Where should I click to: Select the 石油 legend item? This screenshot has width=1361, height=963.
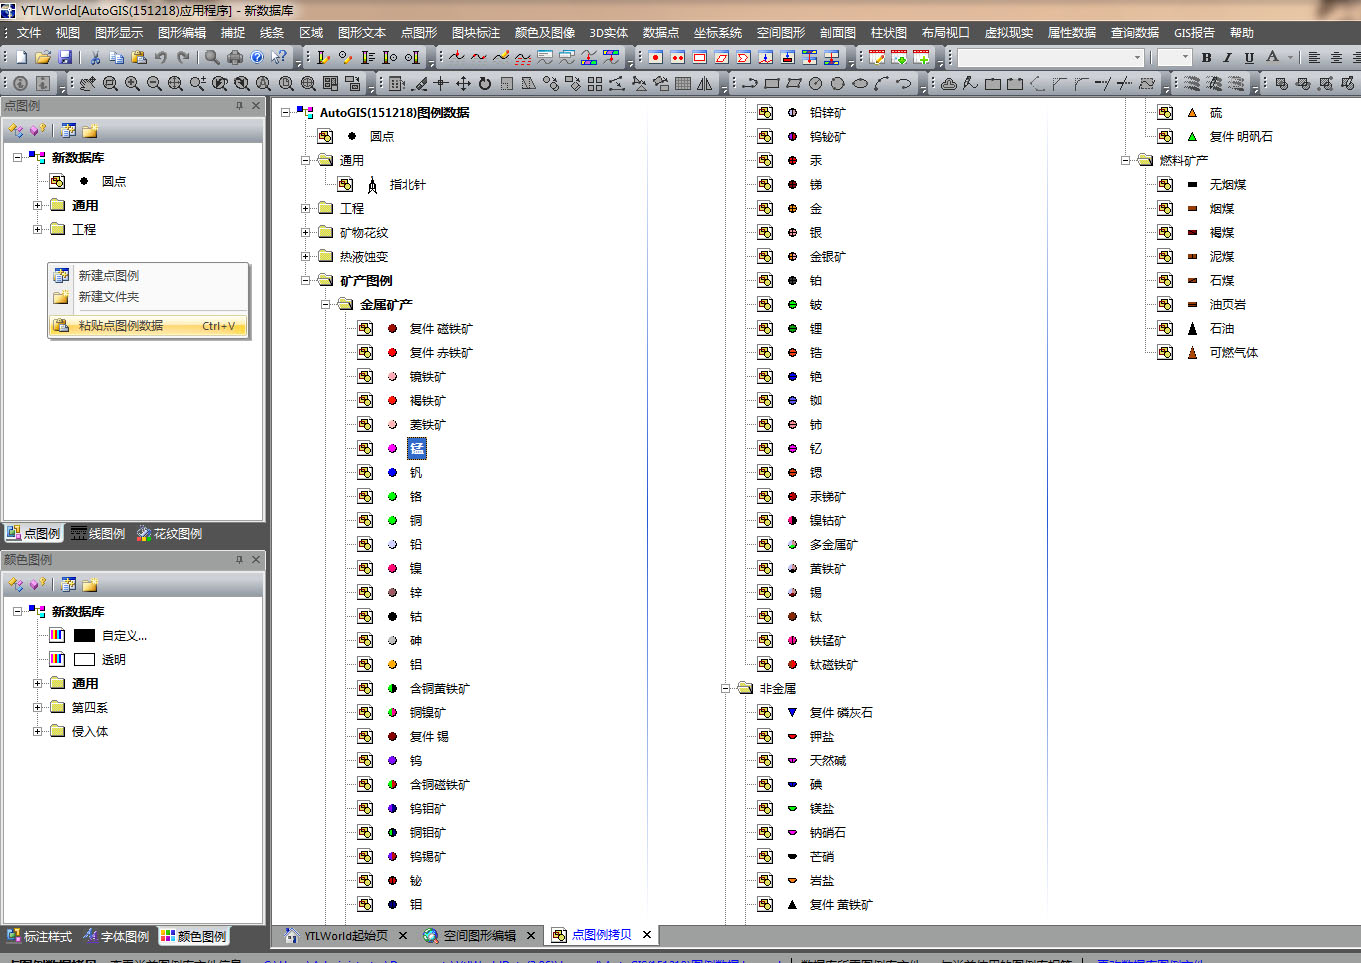(1222, 329)
